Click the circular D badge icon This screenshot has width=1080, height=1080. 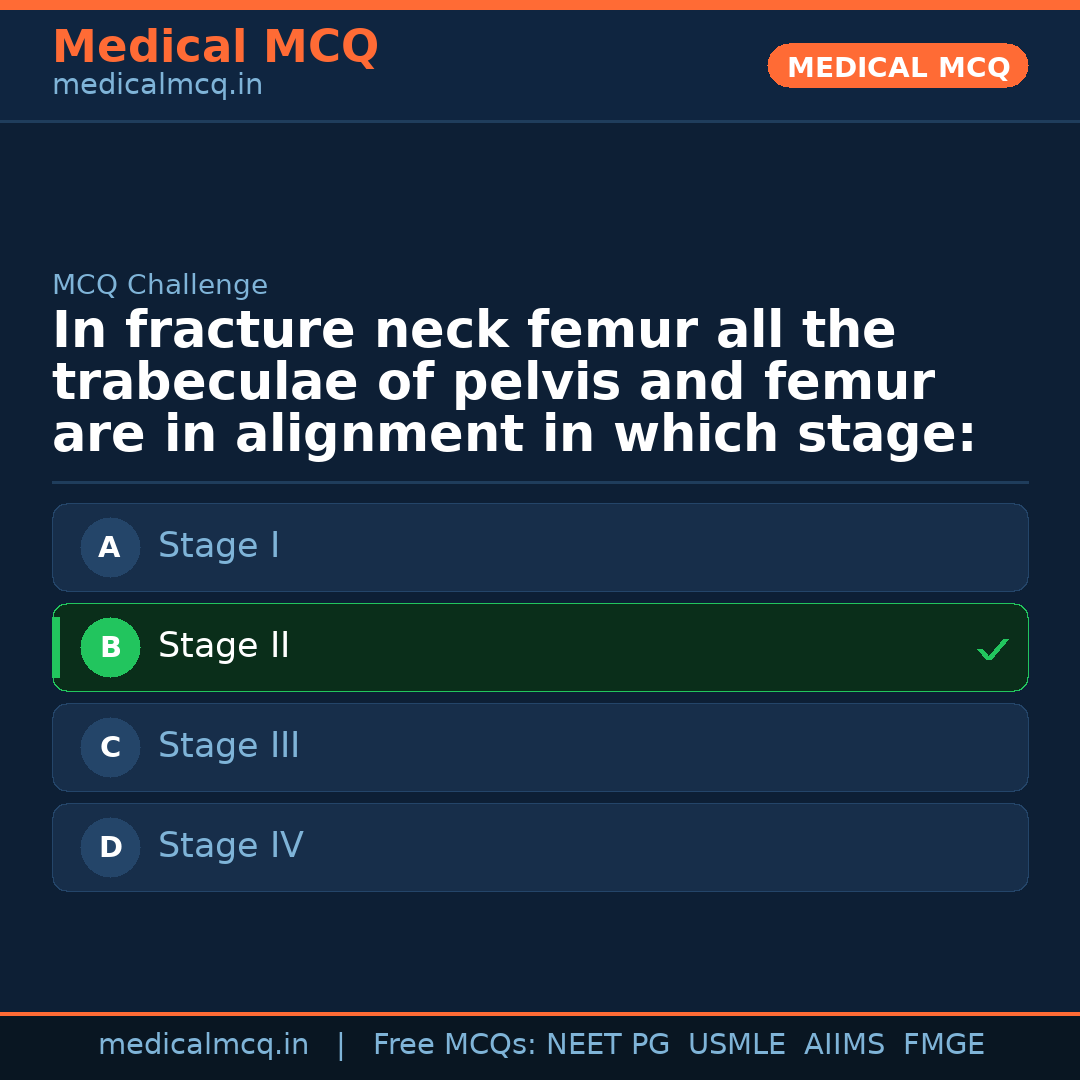coord(110,847)
